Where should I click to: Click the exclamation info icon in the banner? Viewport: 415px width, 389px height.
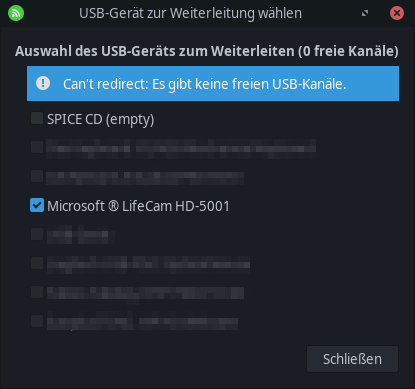click(43, 83)
